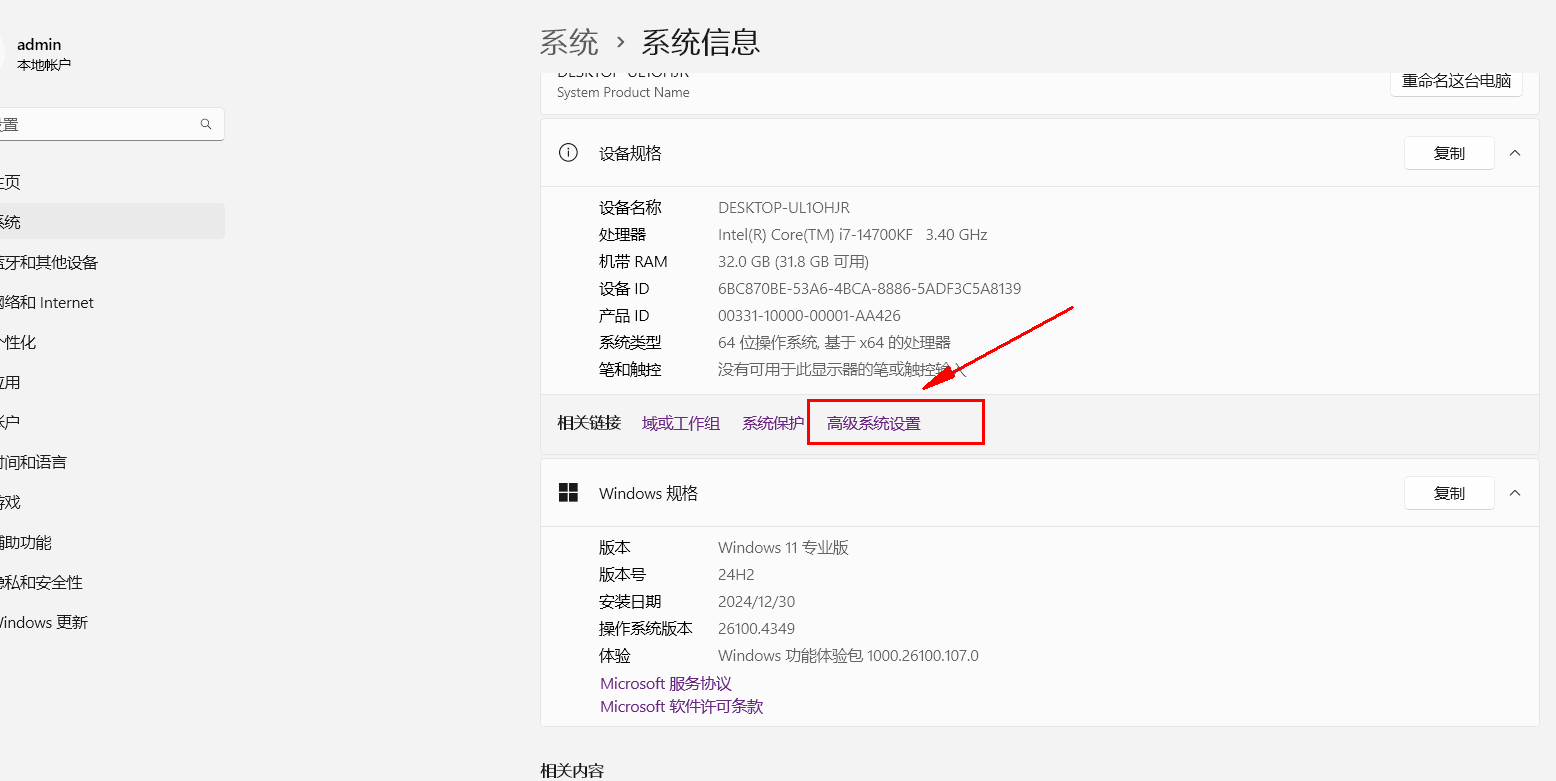Collapse the 设备规格 section chevron
This screenshot has width=1556, height=781.
click(1515, 153)
